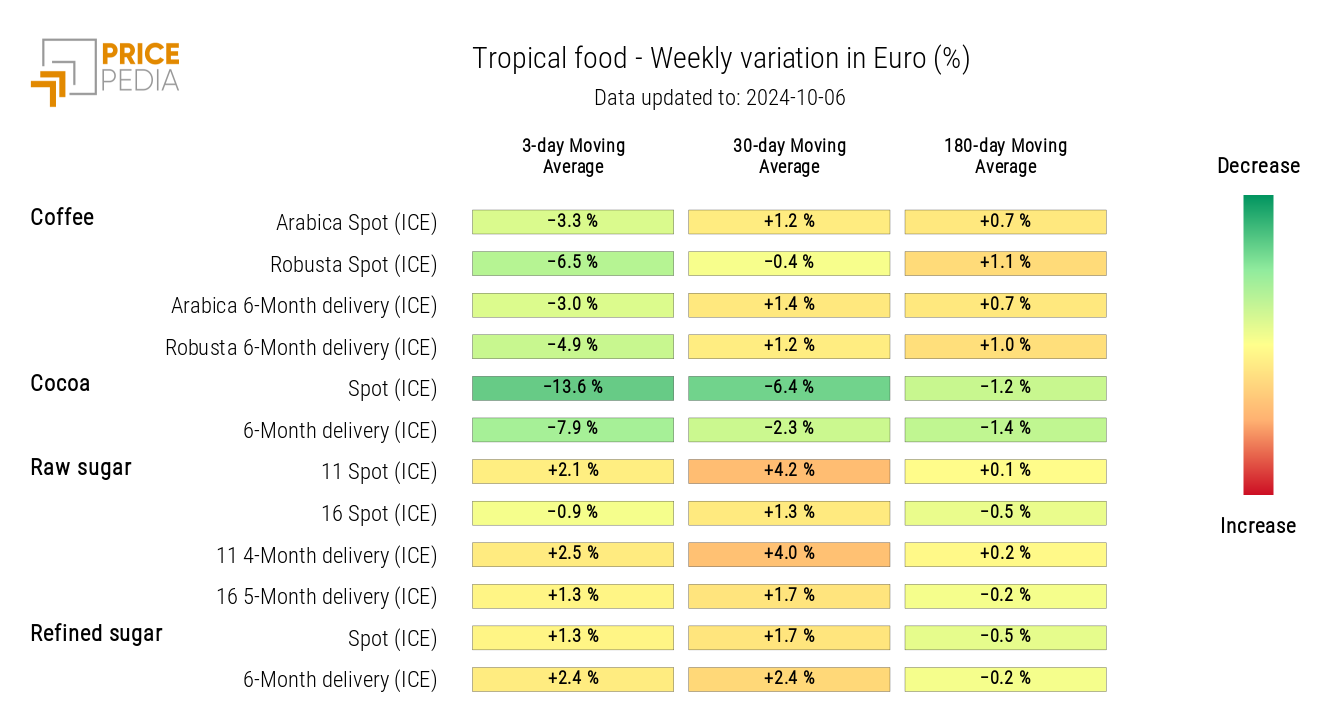Click the Robusta Spot -6.5 % cell

[x=573, y=263]
